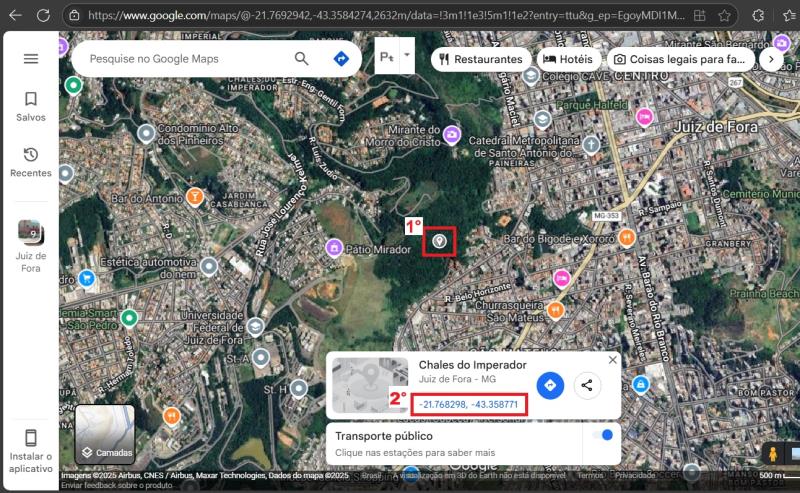The image size is (800, 493).
Task: Click Condomínio Alto dos Pinheiros marker
Action: 146,134
